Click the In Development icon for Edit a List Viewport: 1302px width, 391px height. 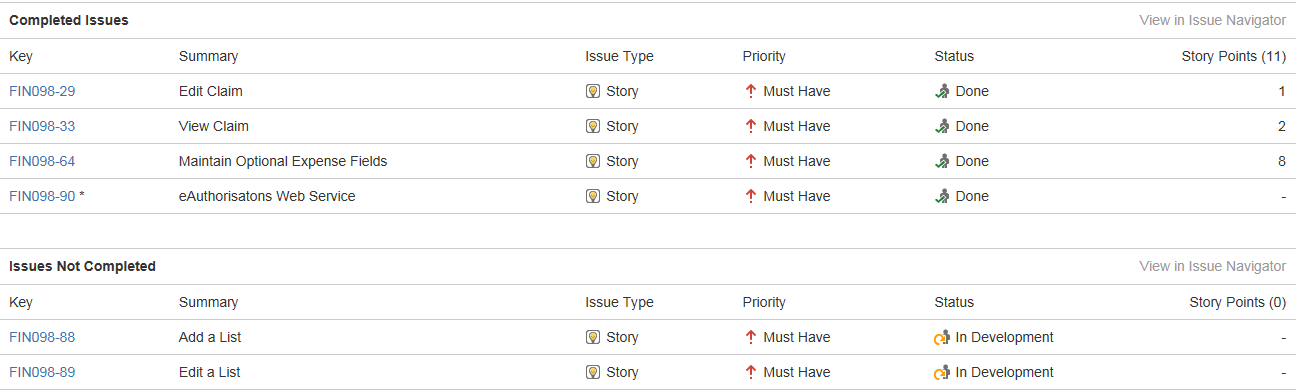[942, 373]
